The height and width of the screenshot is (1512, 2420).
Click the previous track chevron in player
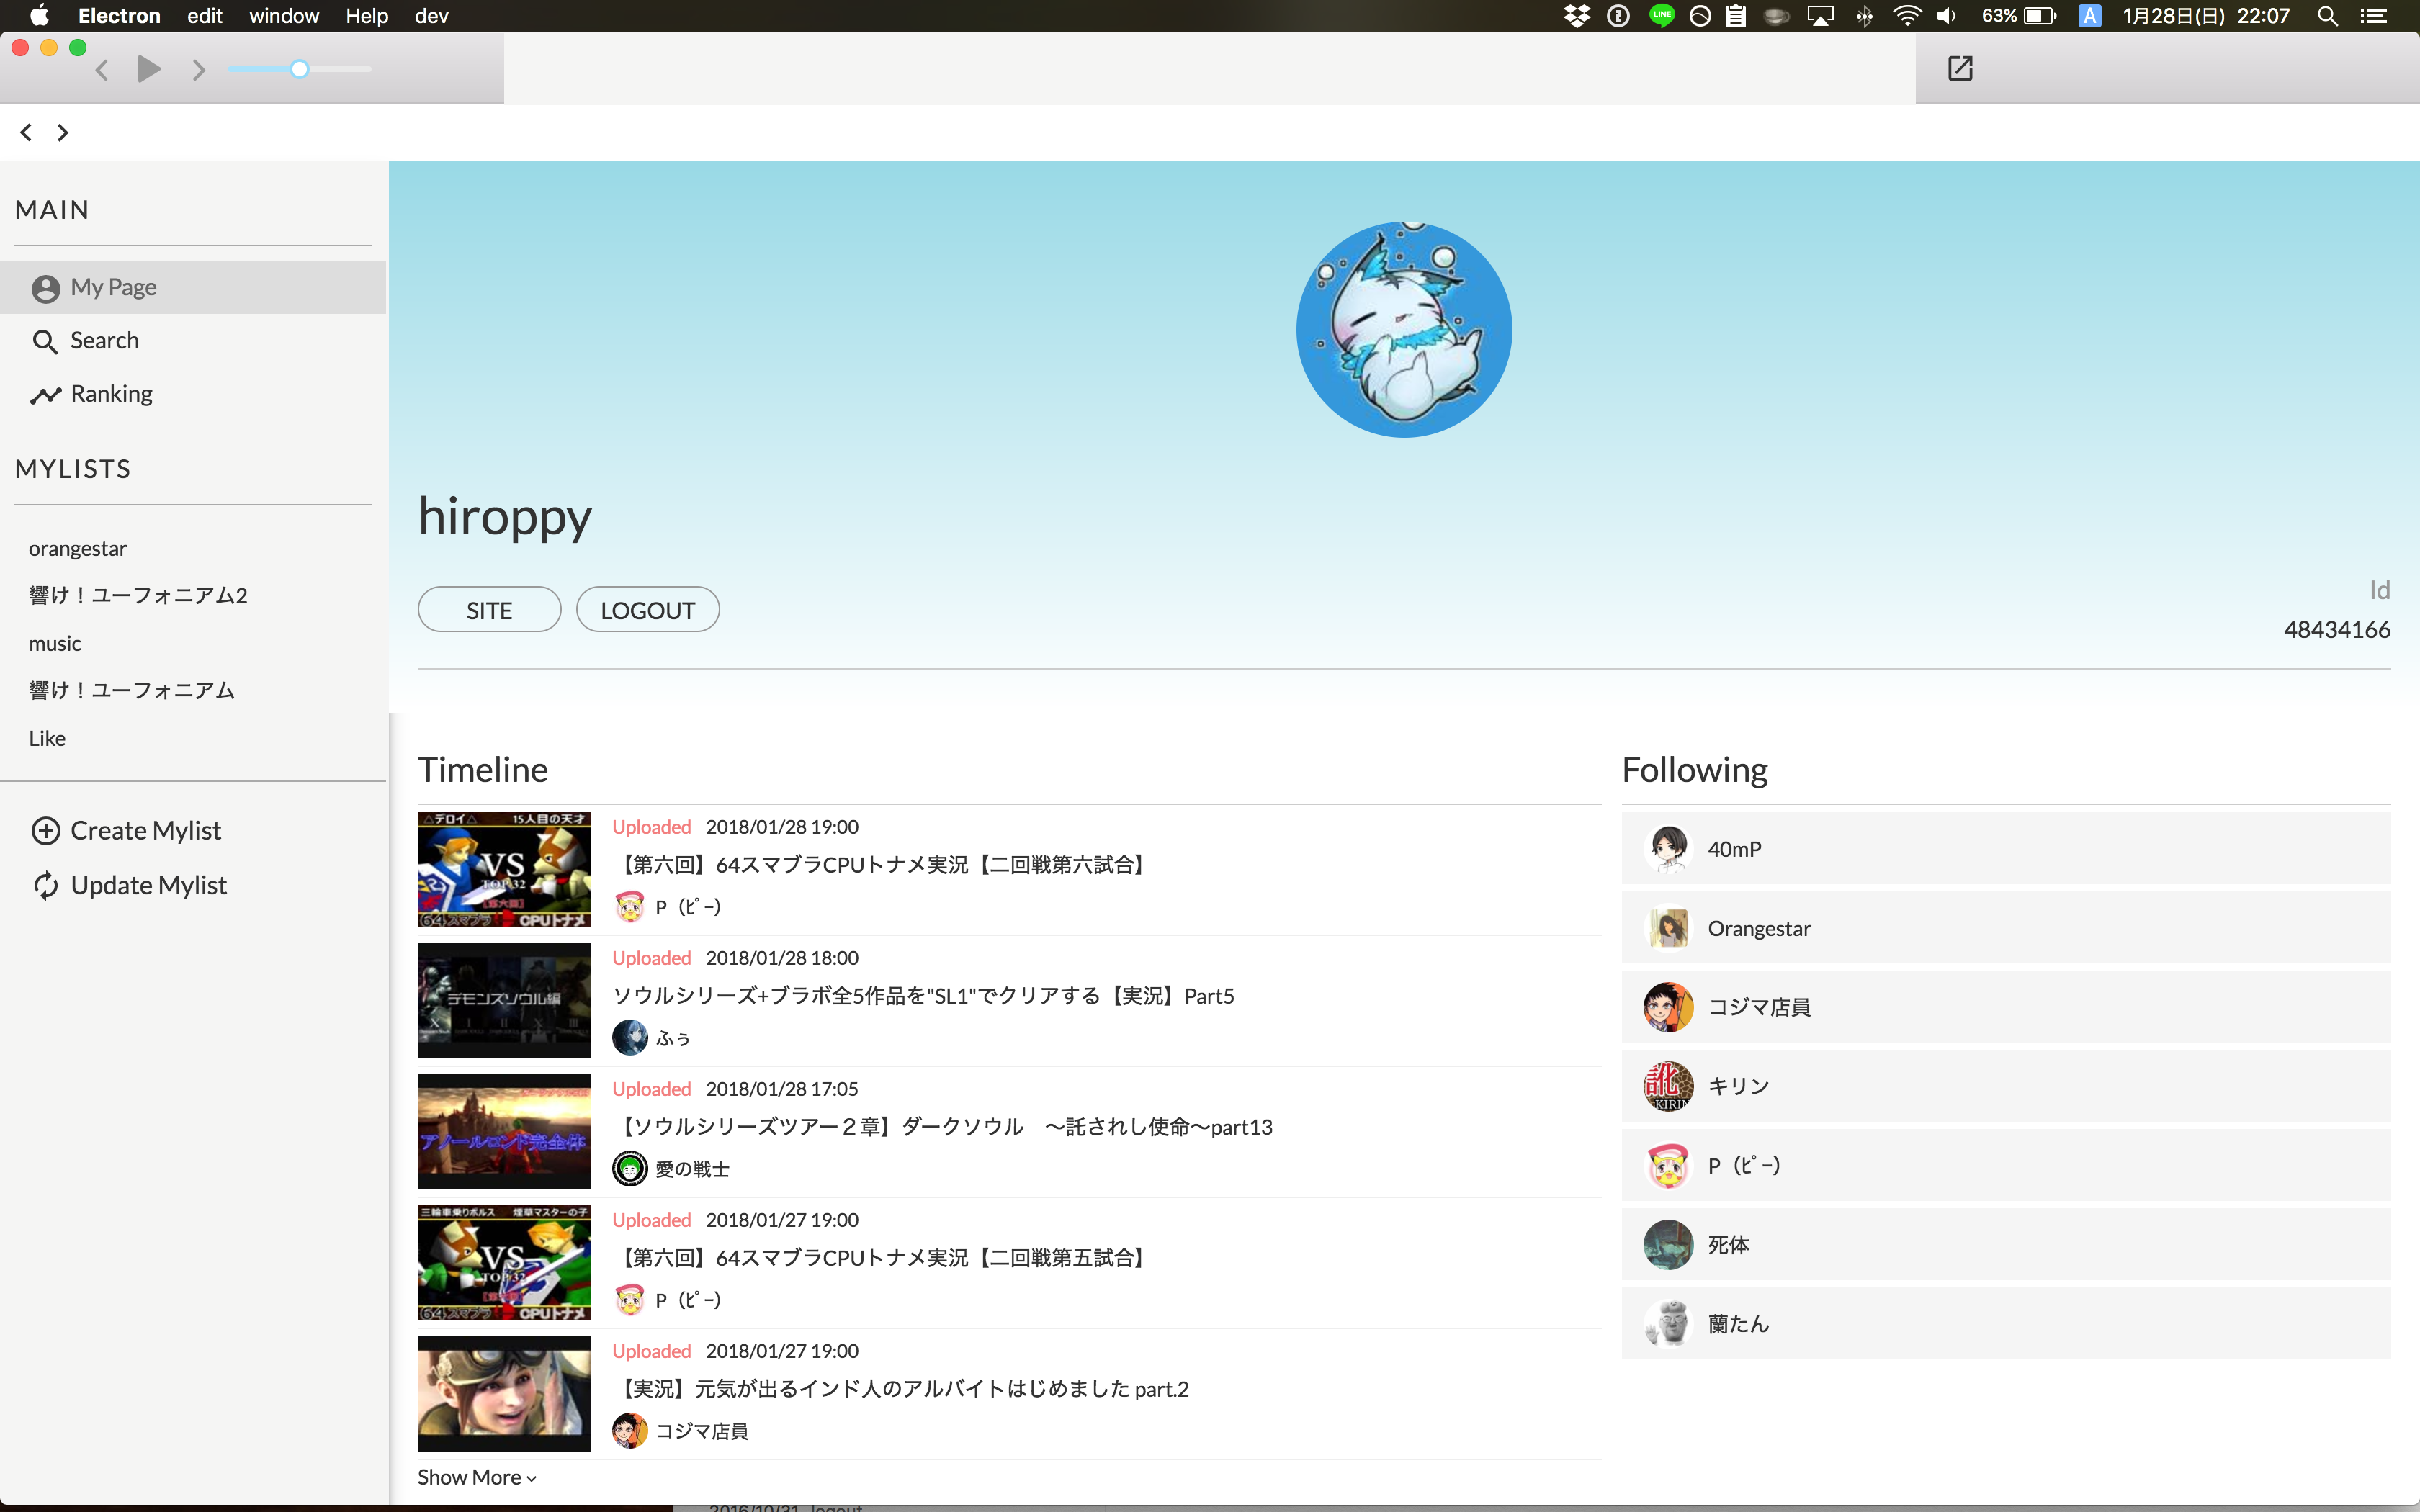(102, 69)
